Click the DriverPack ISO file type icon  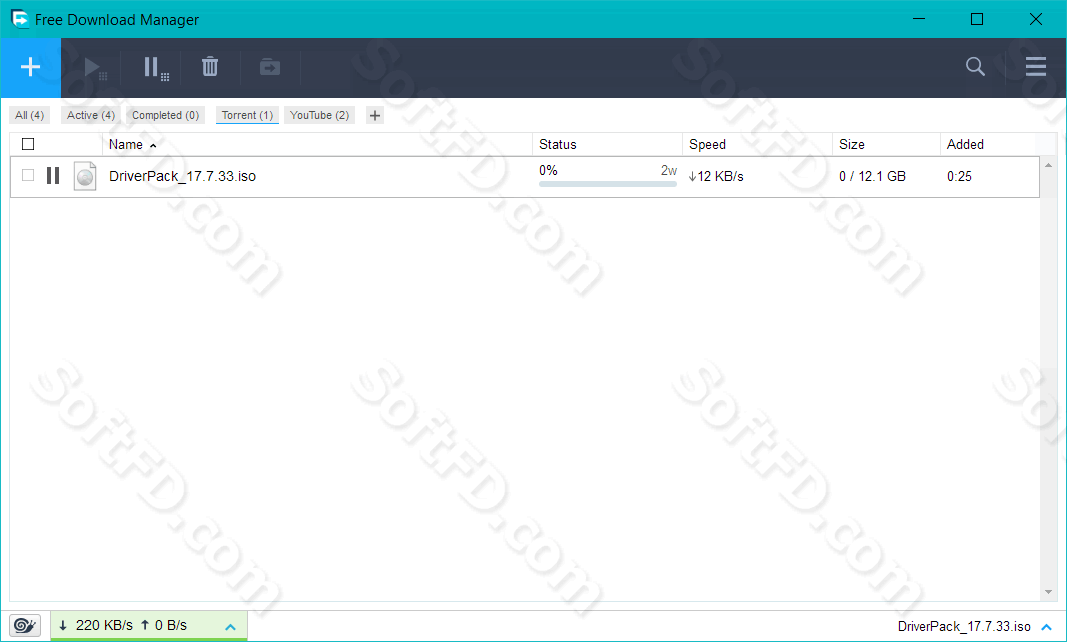click(x=85, y=176)
